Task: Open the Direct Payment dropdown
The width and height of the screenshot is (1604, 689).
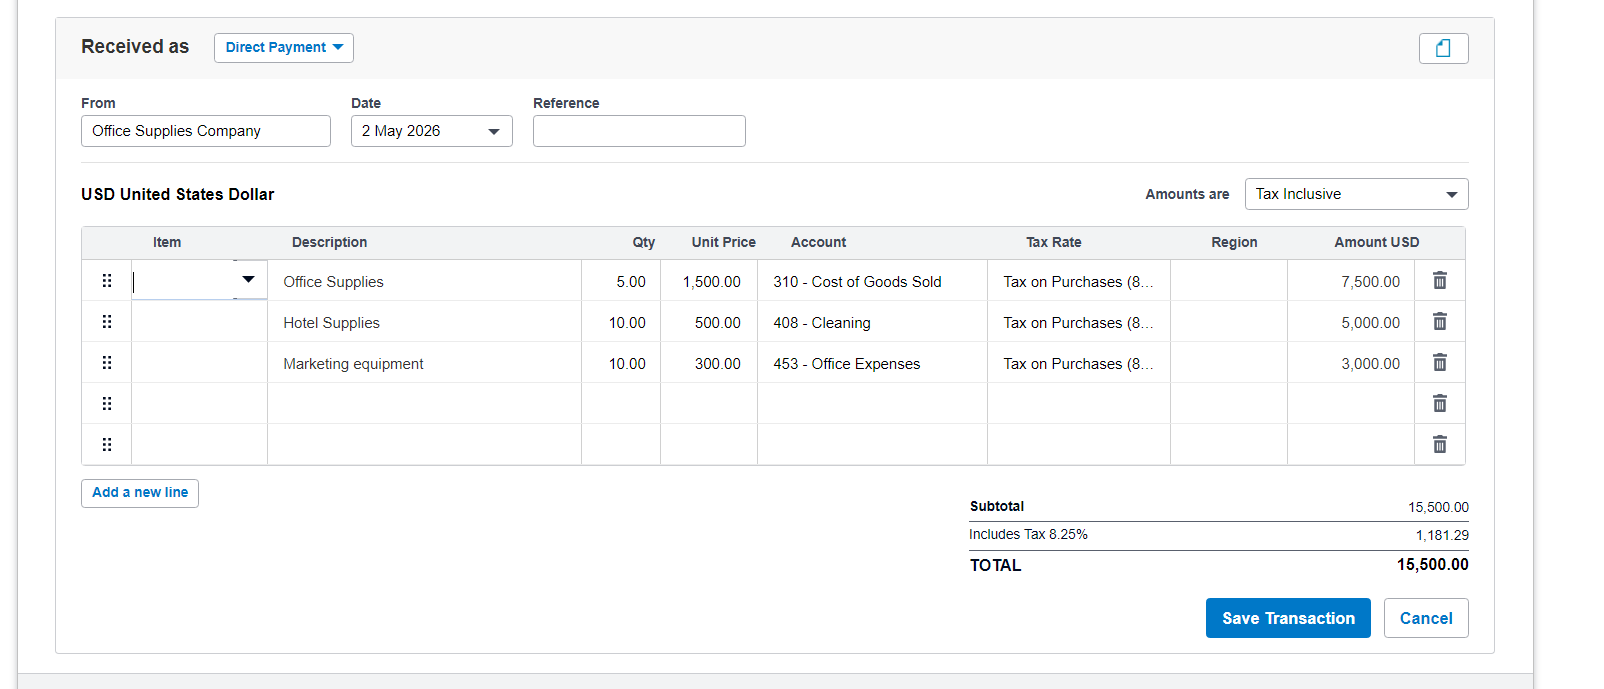Action: coord(284,48)
